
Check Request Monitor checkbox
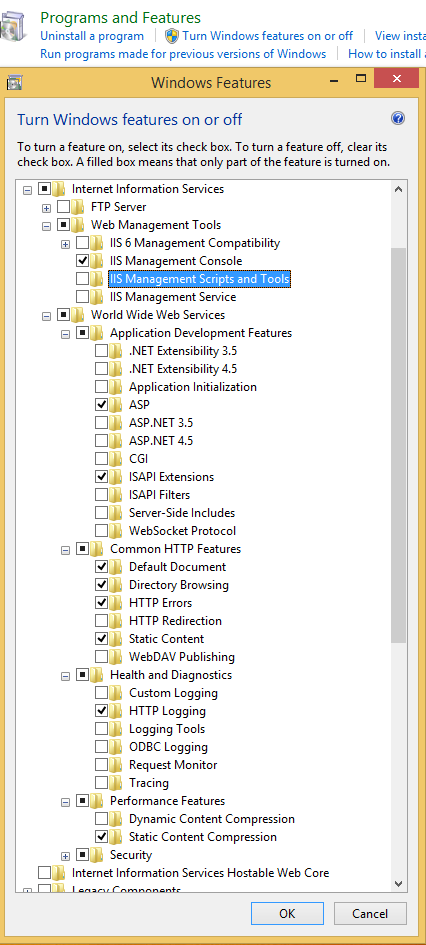point(102,765)
